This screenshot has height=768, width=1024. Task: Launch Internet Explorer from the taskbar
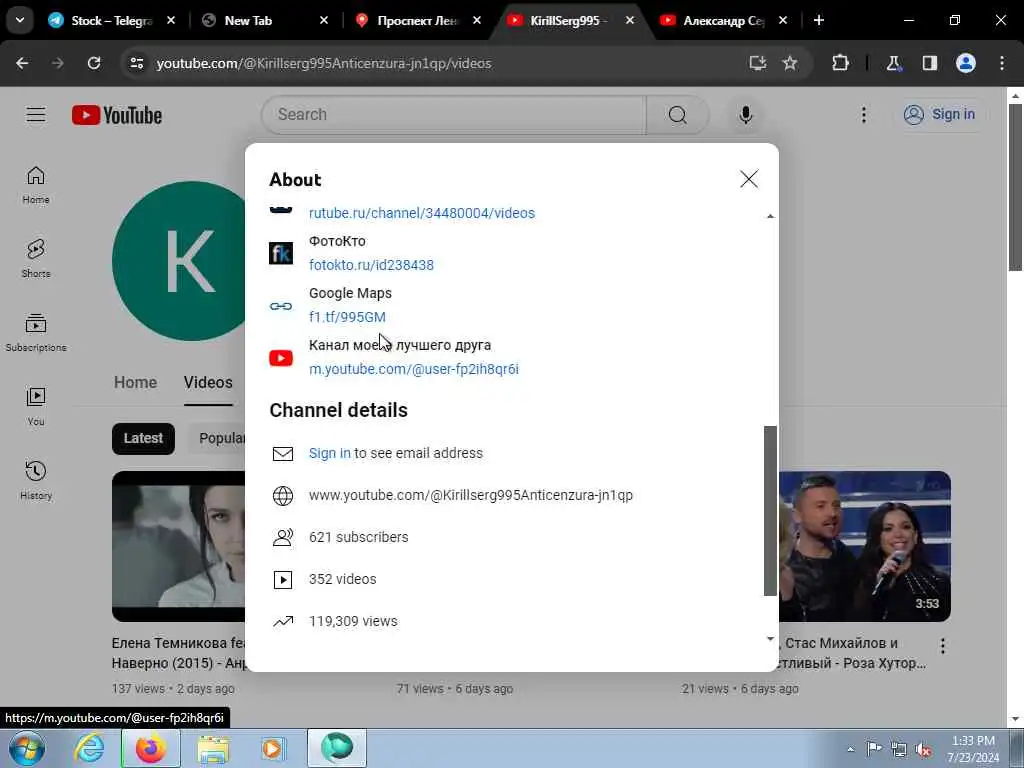click(x=89, y=749)
